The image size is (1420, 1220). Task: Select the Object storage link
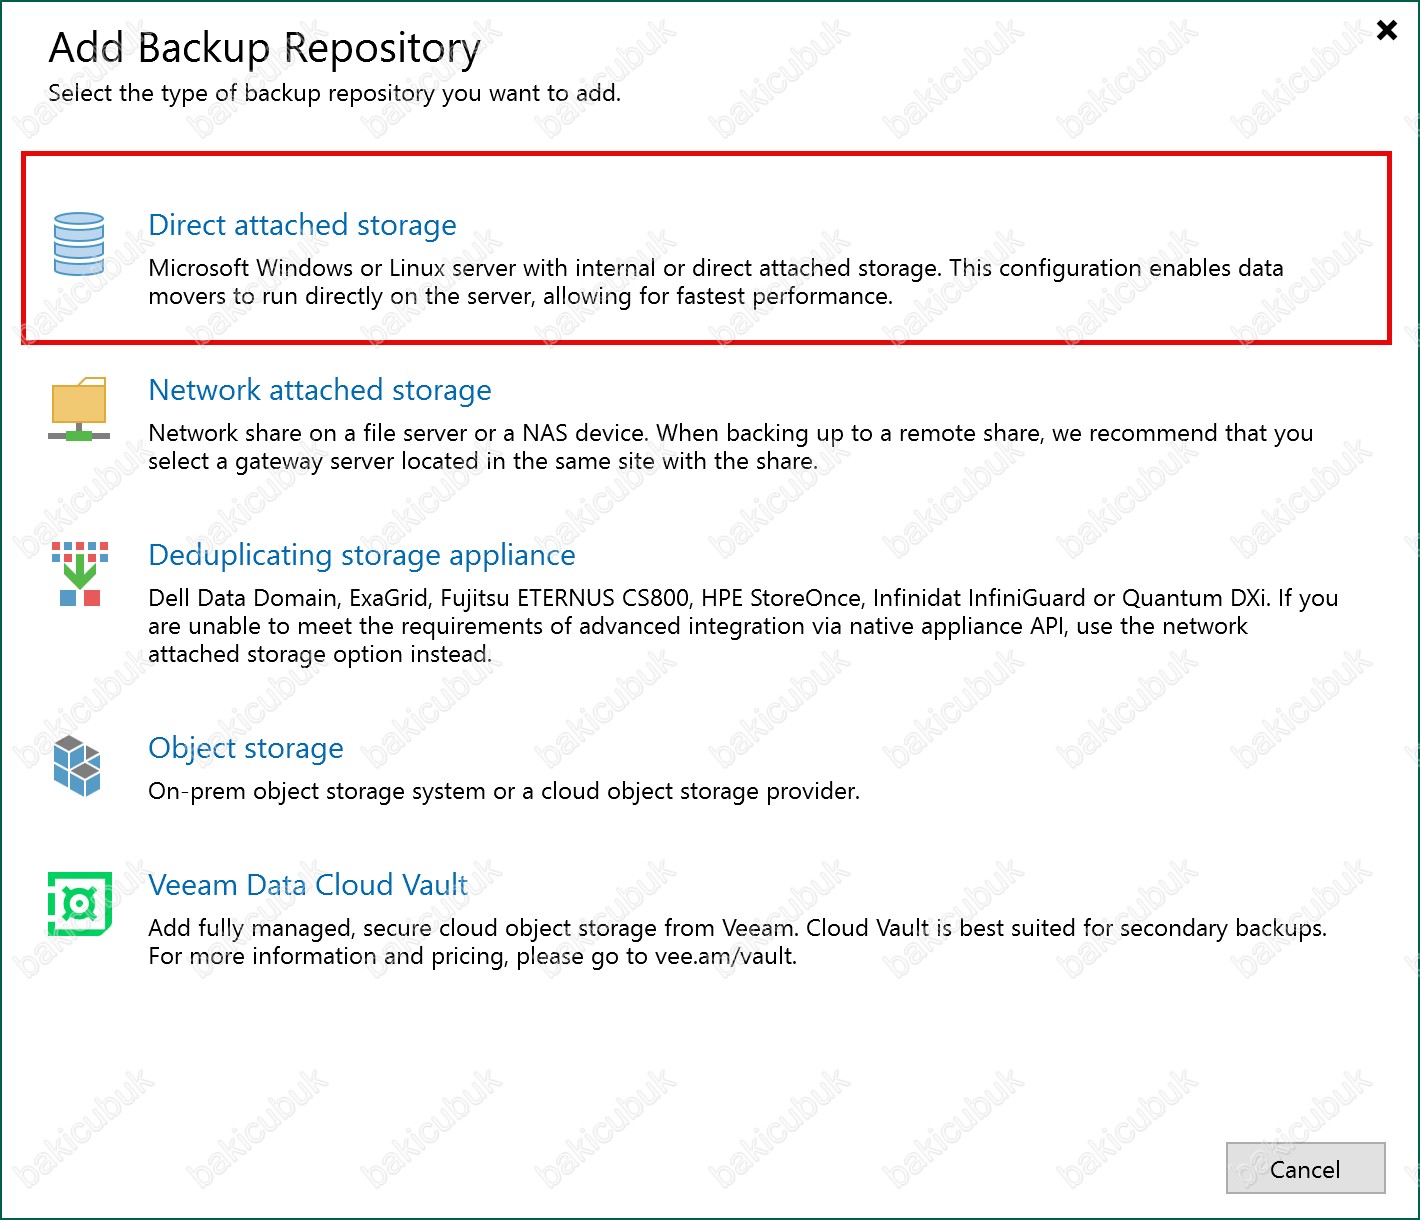click(x=246, y=748)
